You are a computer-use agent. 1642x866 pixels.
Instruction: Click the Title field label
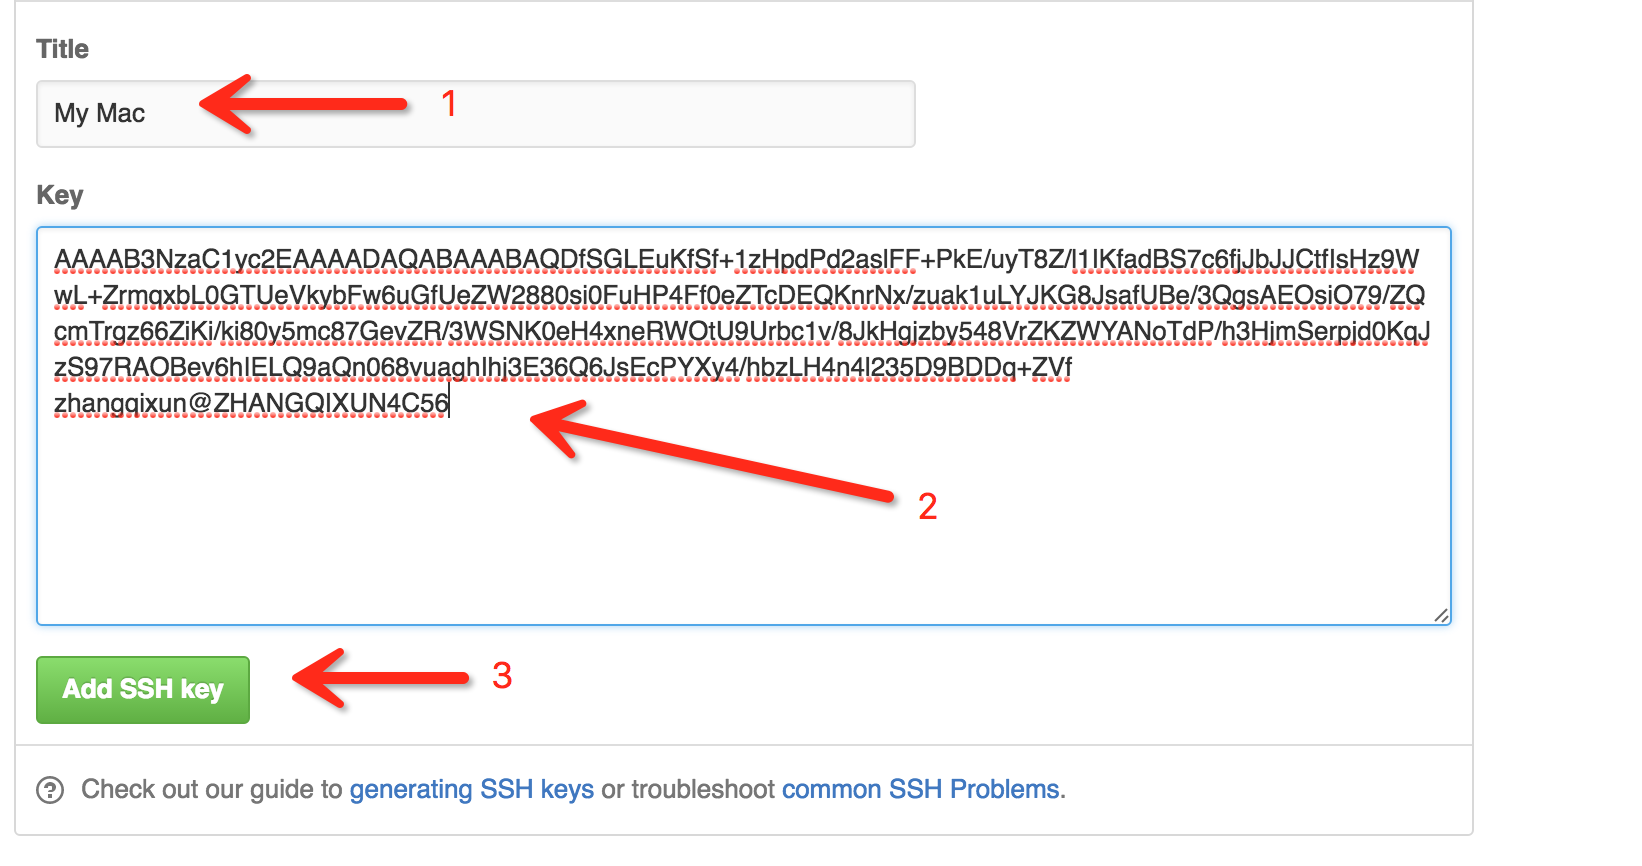point(62,49)
